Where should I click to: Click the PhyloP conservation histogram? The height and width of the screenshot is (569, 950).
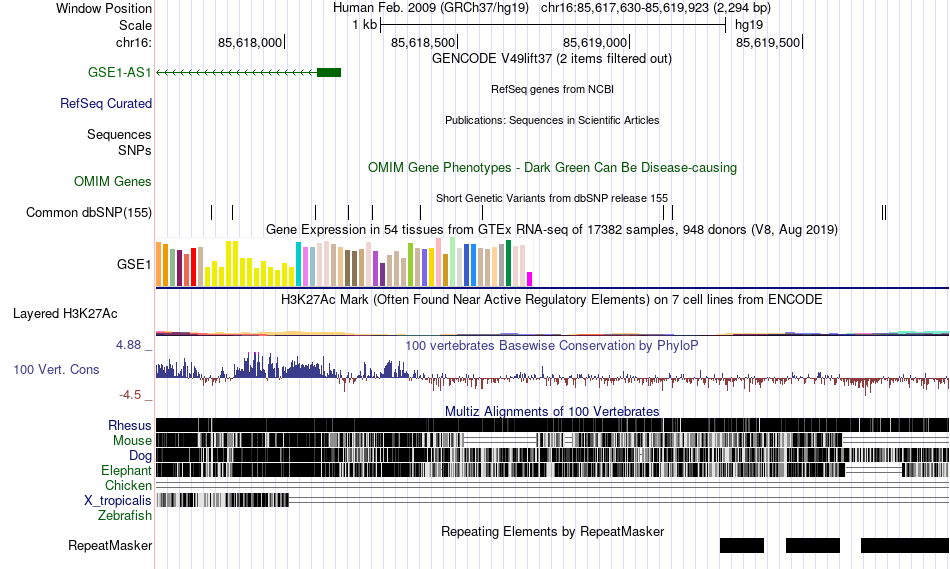tap(552, 373)
